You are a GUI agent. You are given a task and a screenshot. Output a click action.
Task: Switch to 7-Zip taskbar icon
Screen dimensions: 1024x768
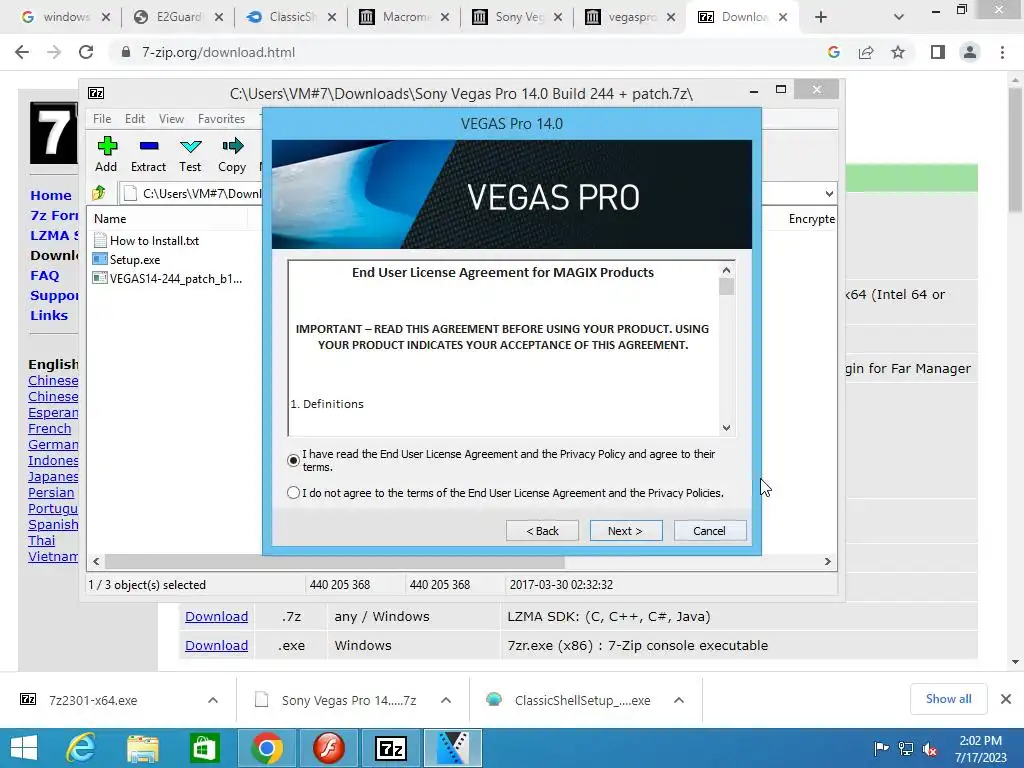[x=391, y=748]
